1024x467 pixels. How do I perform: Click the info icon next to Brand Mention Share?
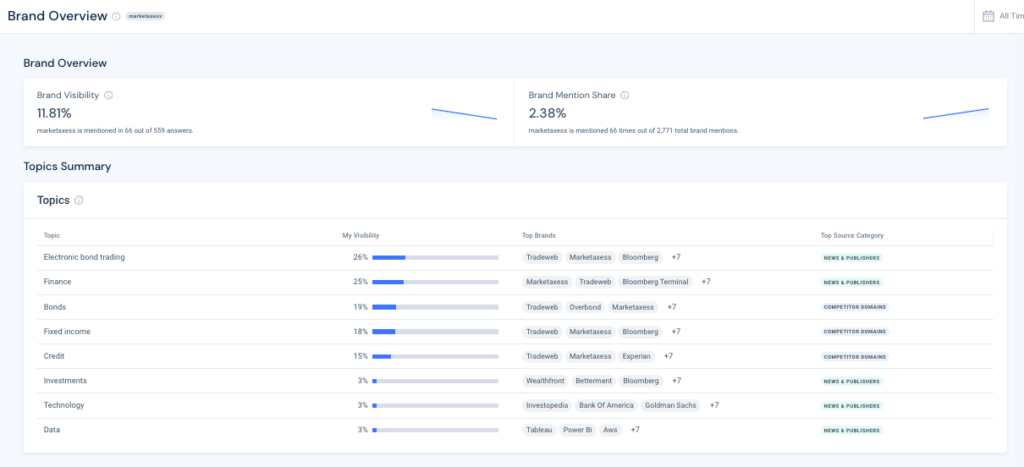click(624, 95)
